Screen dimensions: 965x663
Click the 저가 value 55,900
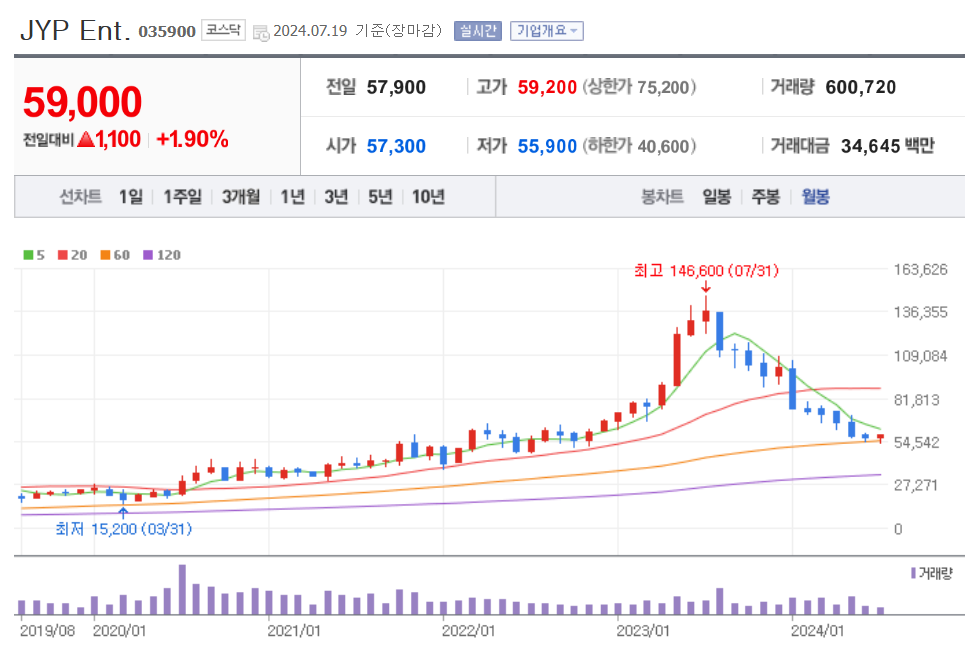(547, 147)
